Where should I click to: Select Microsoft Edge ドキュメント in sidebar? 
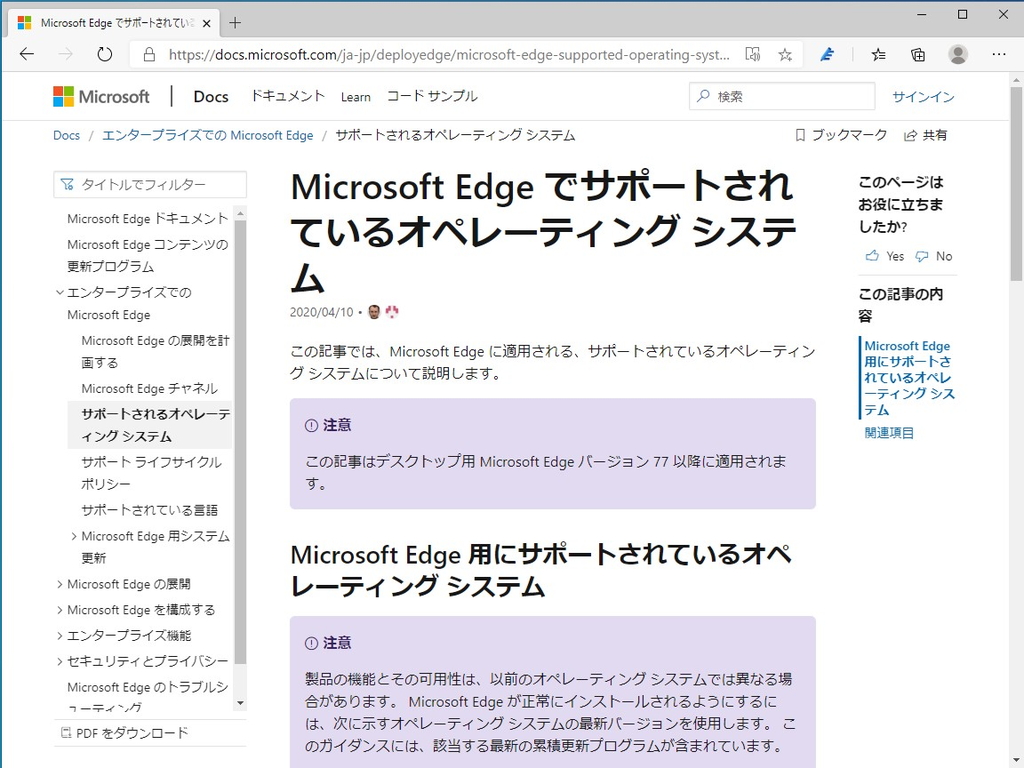(148, 219)
